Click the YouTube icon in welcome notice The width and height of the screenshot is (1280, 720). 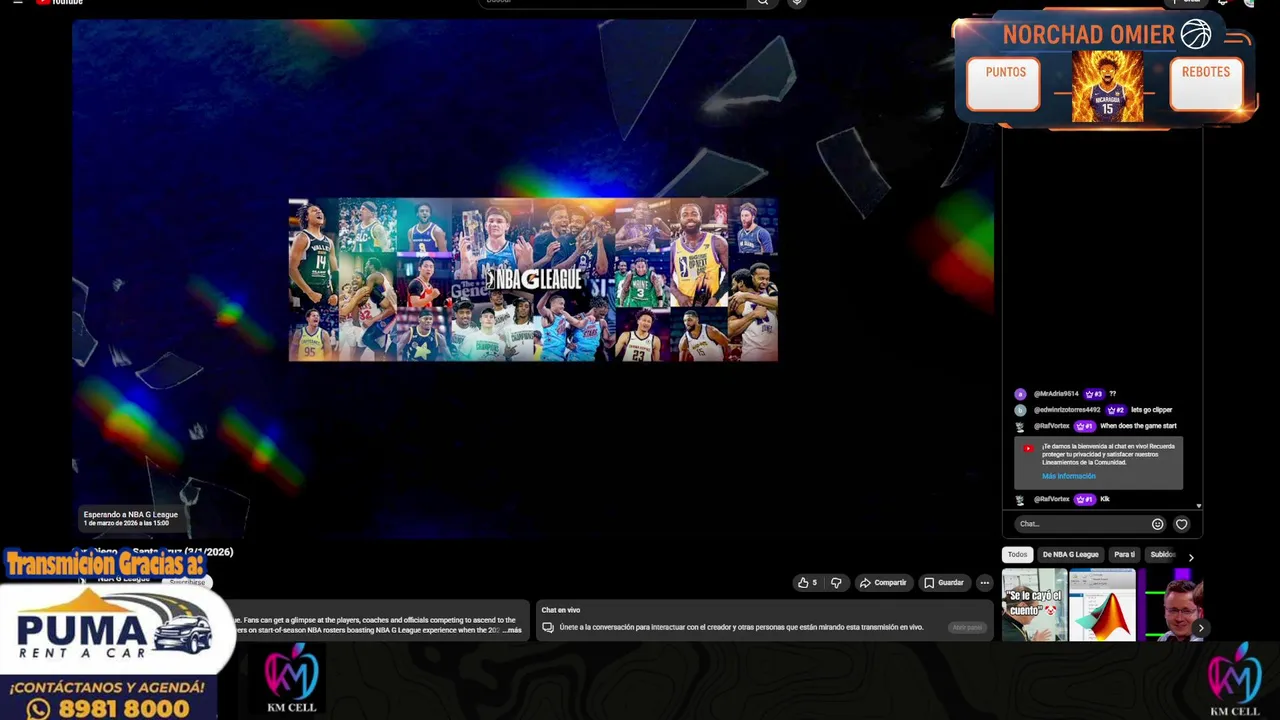point(1027,448)
